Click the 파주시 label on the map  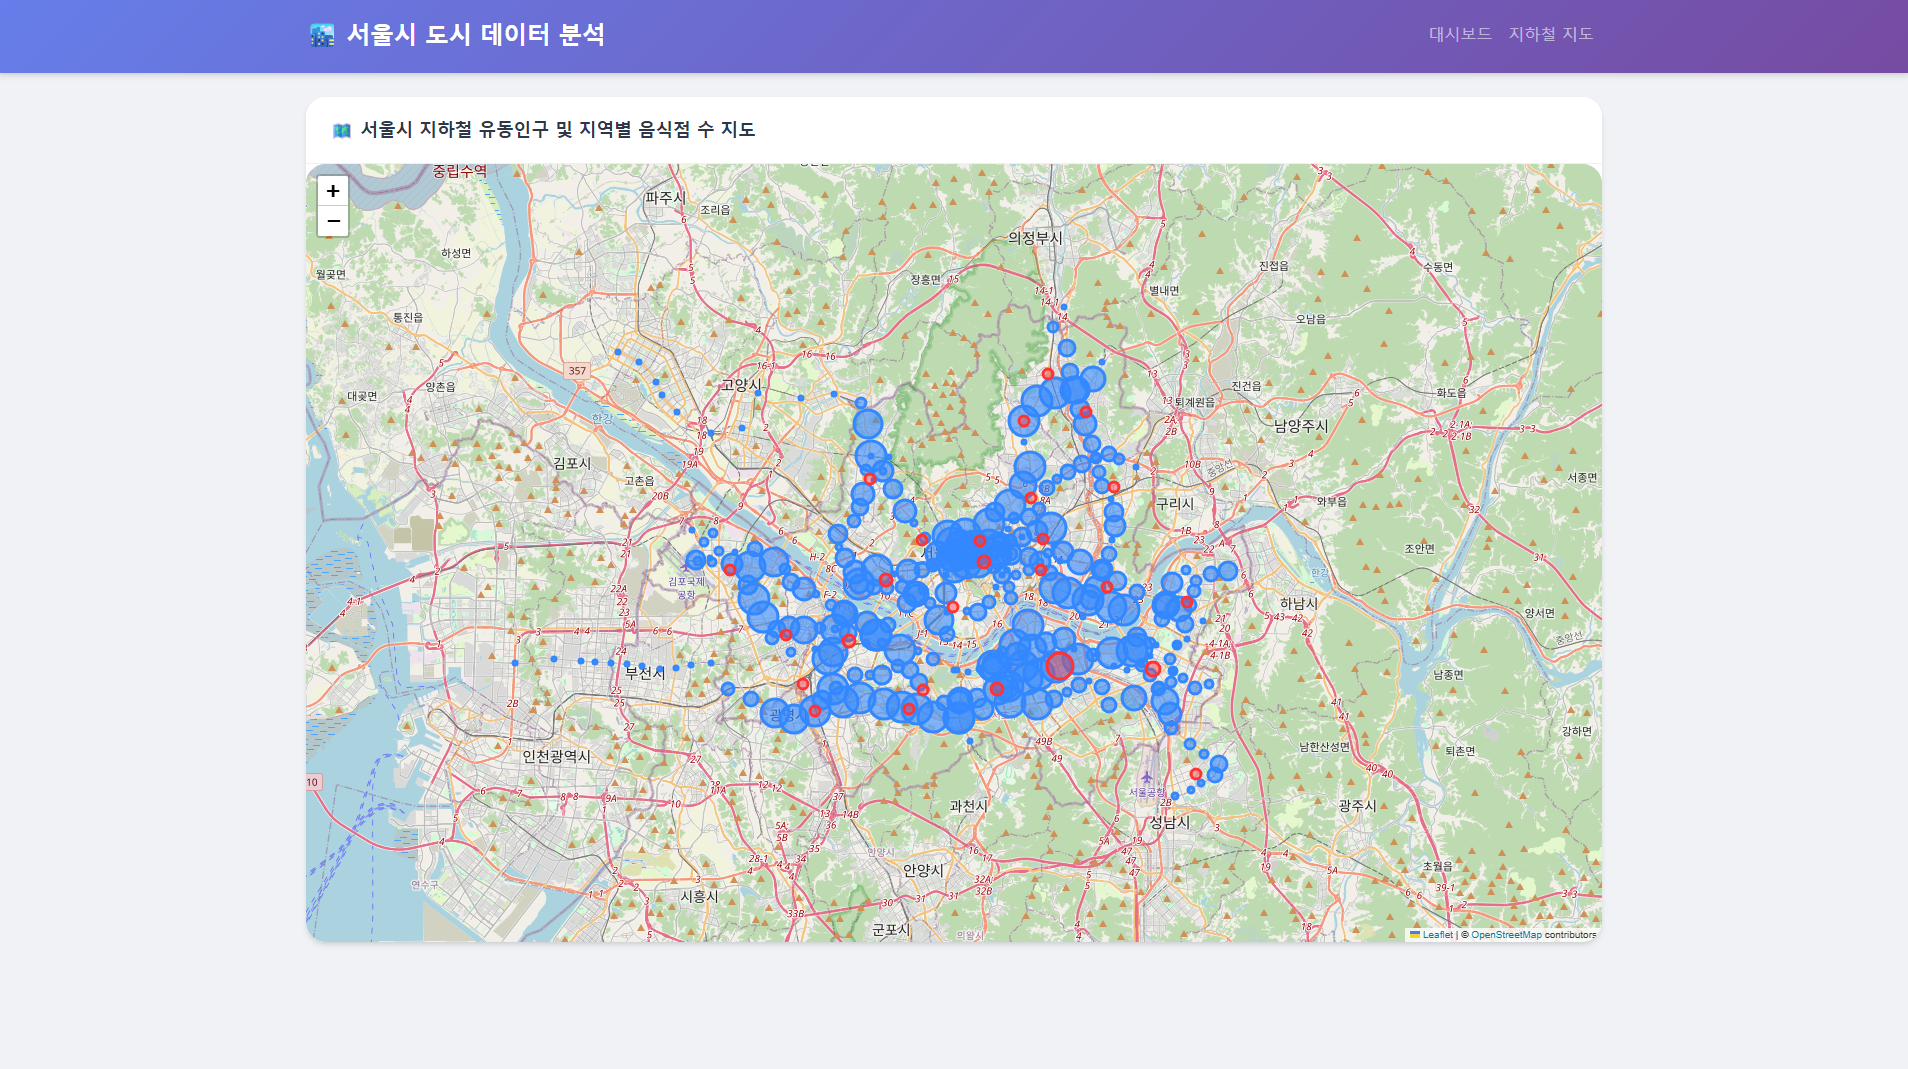coord(665,198)
